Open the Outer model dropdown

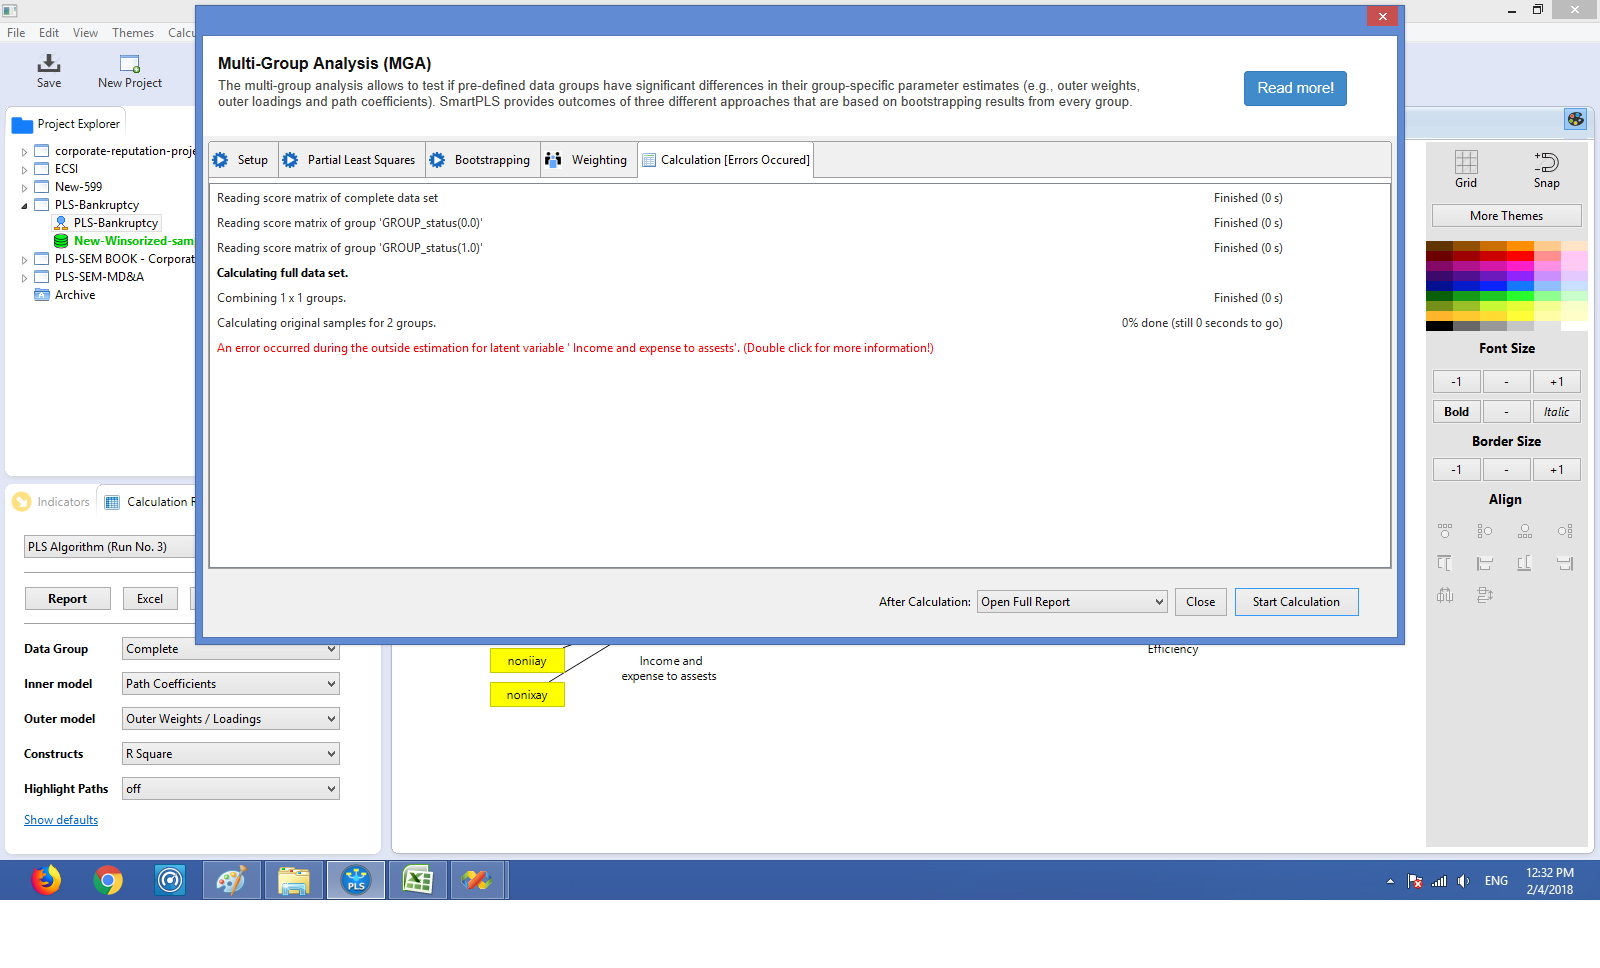click(x=231, y=719)
